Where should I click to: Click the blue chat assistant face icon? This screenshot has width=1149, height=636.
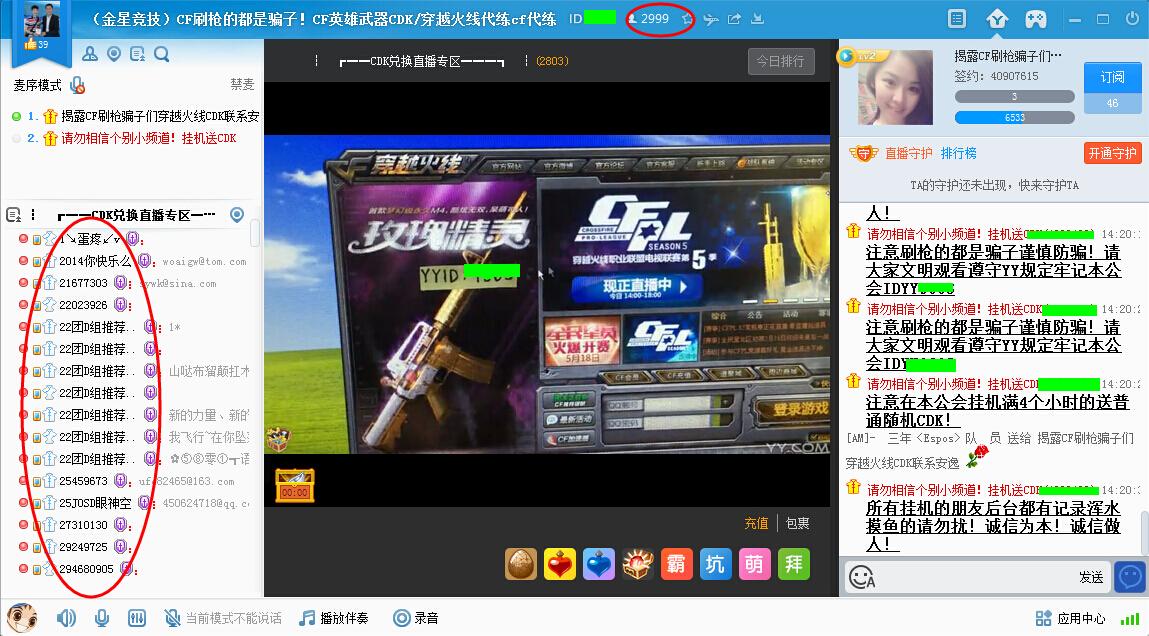pos(1131,577)
